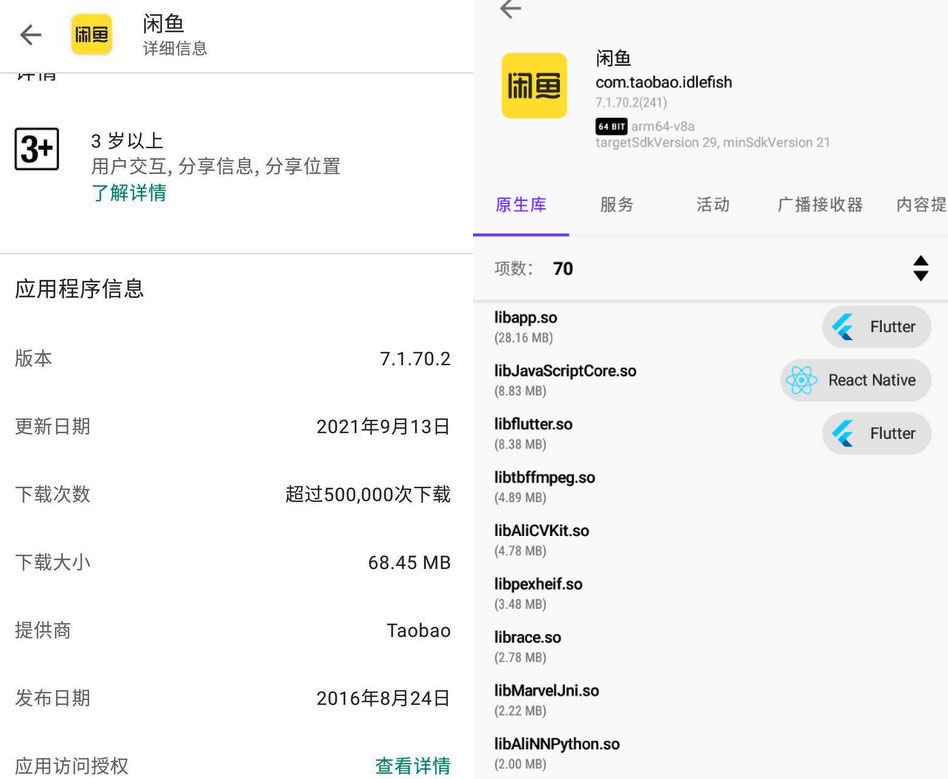Switch to the 服务 tab

click(x=616, y=205)
